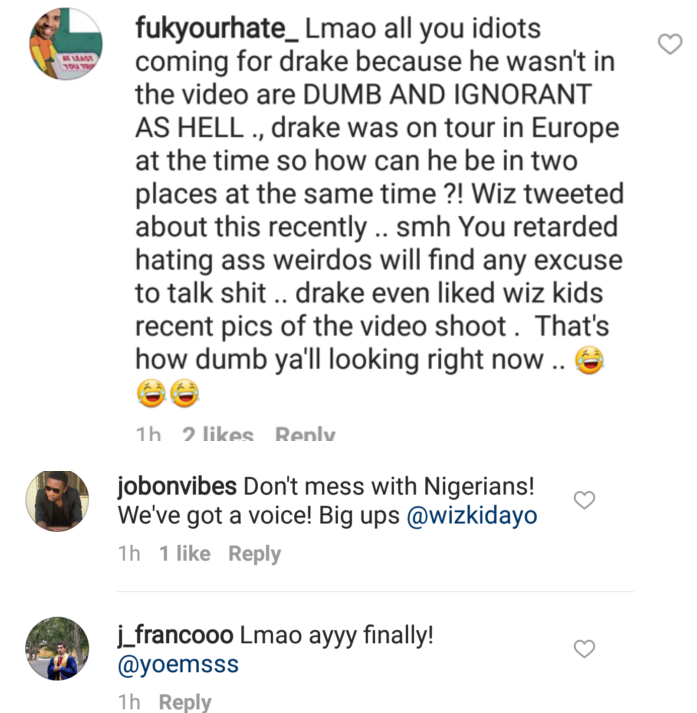Screen dimensions: 697x713
Task: Open the fukyourhate_ username link
Action: [x=213, y=29]
